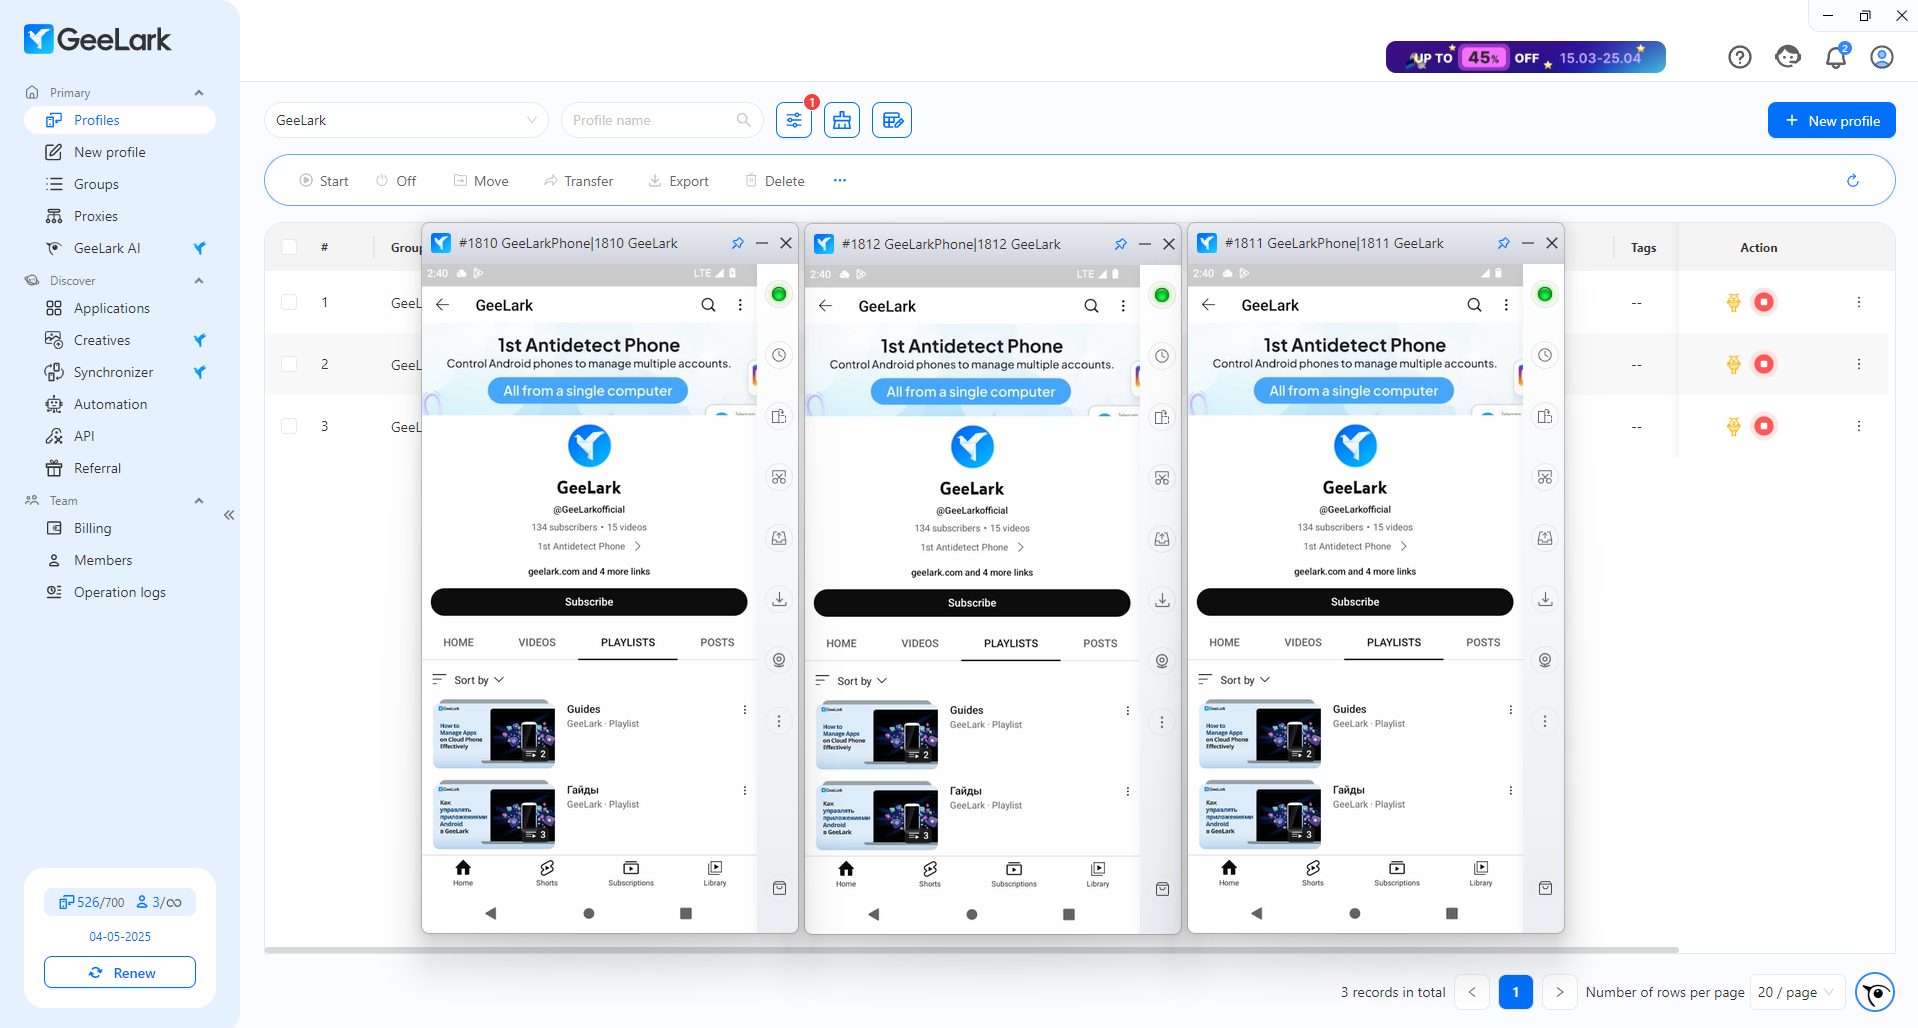Open the notifications bell icon
This screenshot has width=1918, height=1028.
[1836, 57]
